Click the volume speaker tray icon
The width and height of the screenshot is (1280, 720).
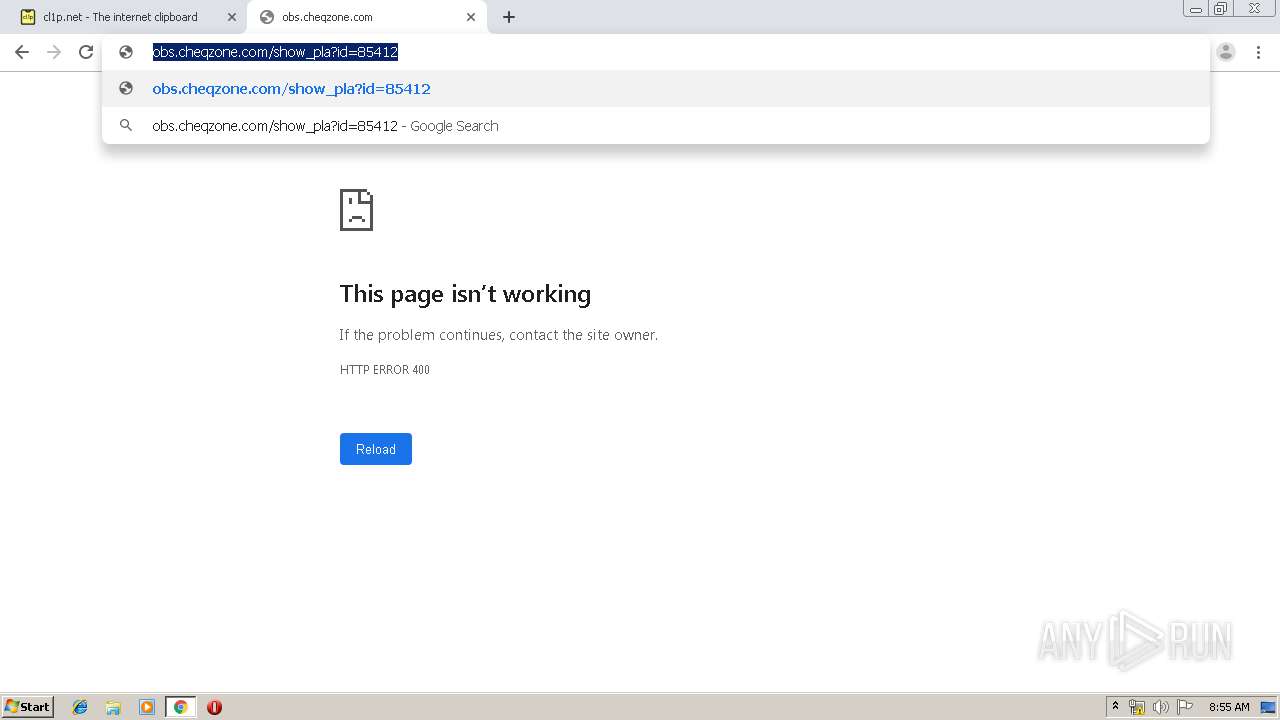click(x=1161, y=707)
